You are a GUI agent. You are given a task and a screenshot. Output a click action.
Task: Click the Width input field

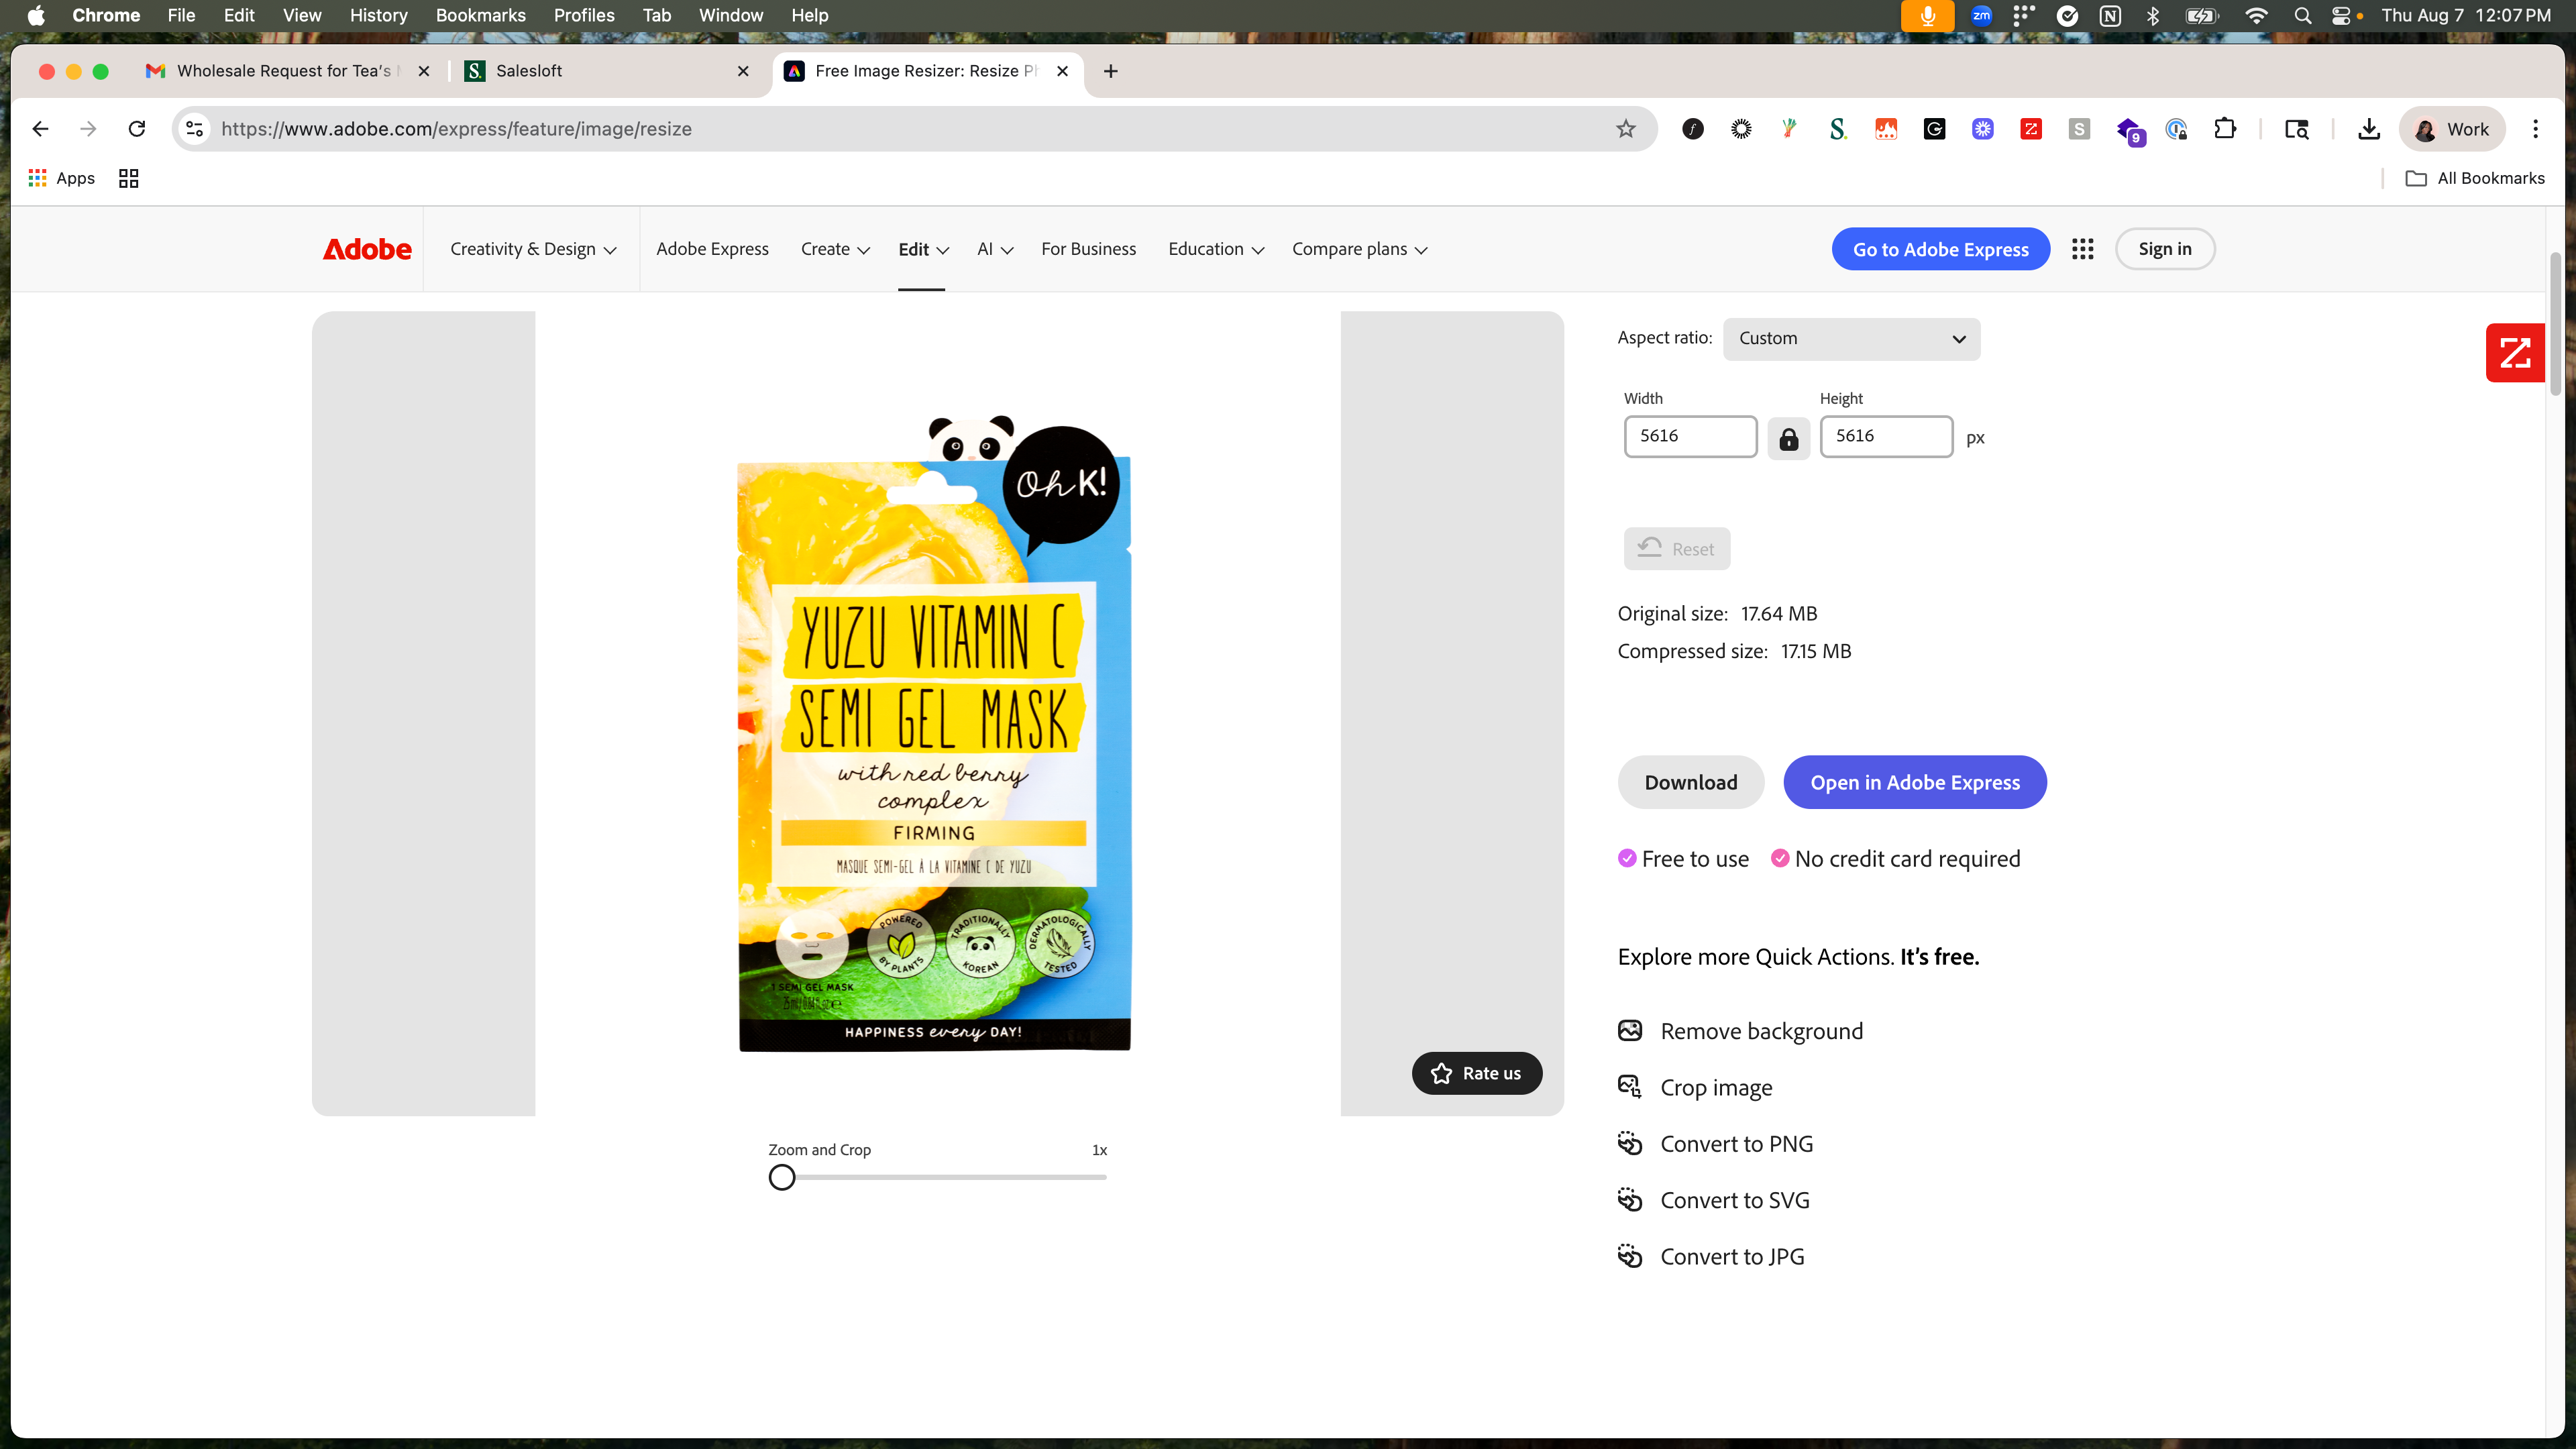[1689, 436]
